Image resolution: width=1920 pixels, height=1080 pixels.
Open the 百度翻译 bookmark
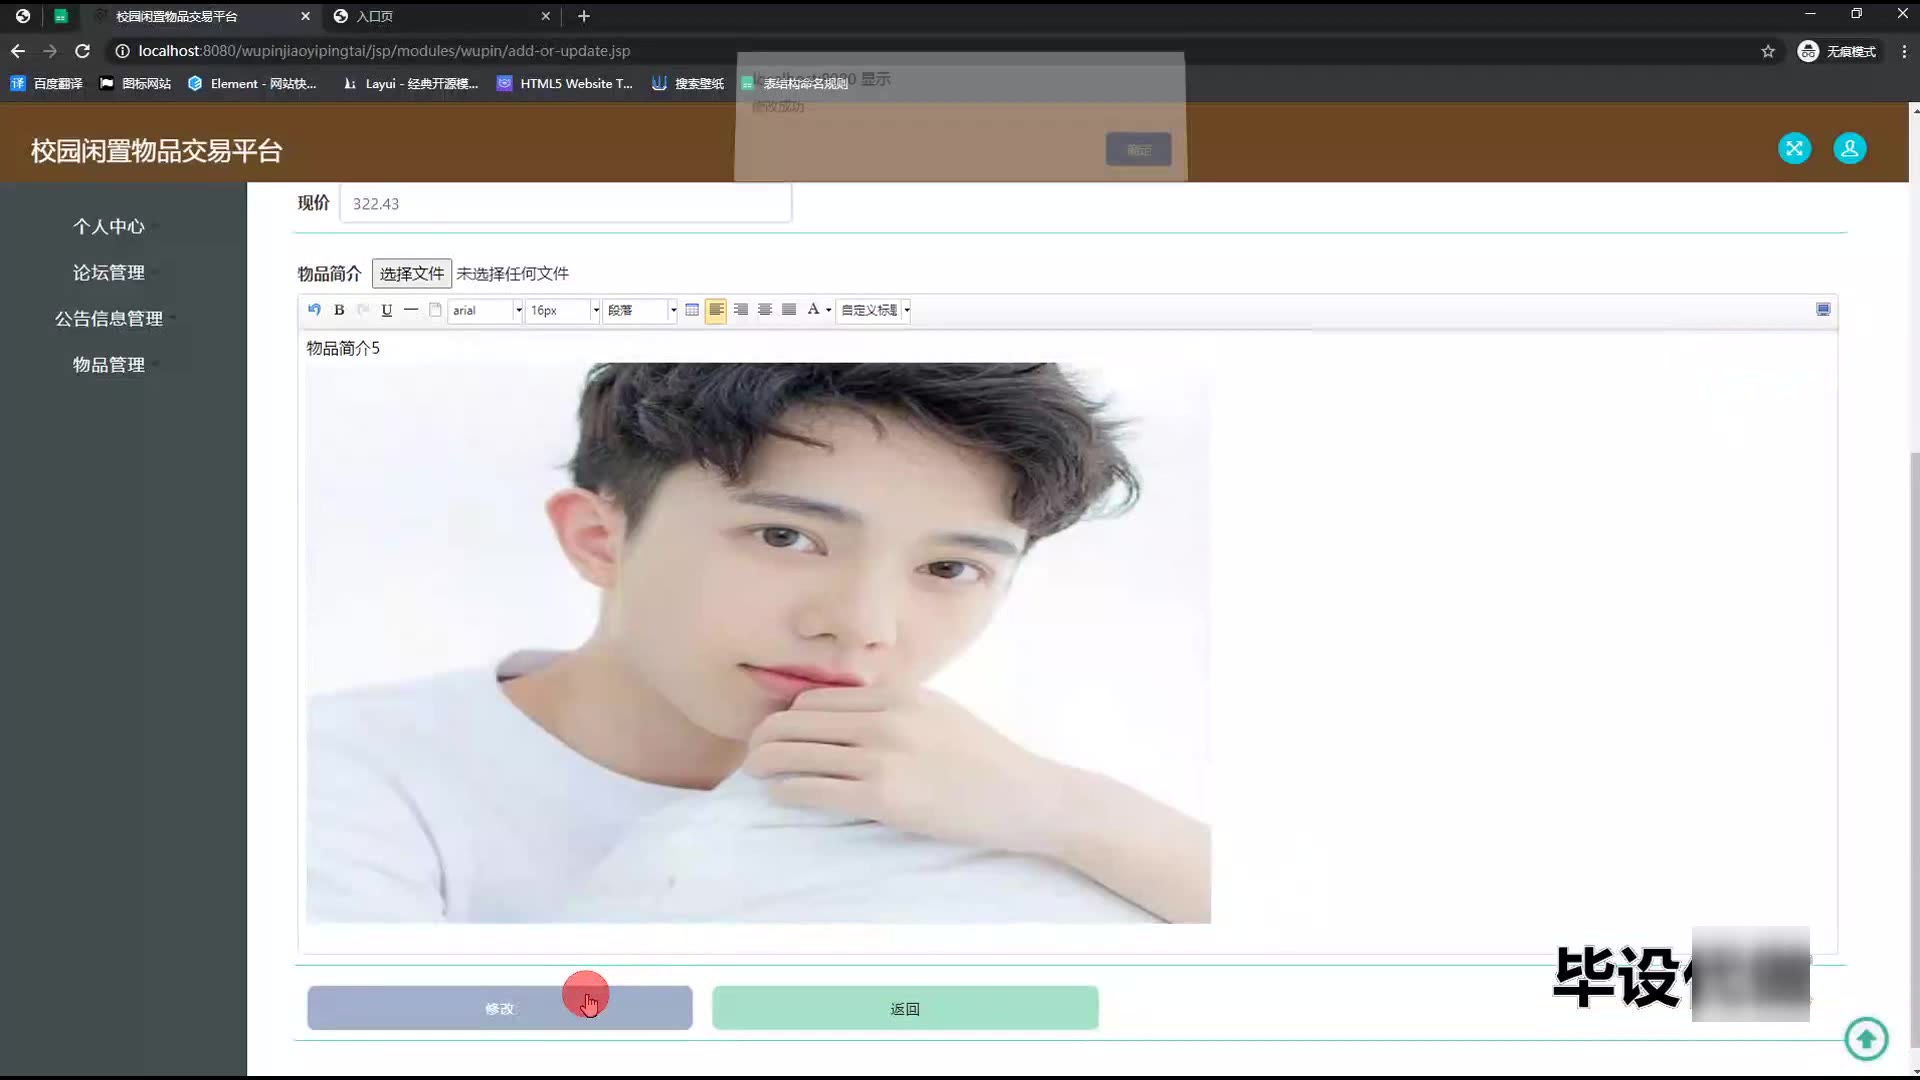point(46,84)
